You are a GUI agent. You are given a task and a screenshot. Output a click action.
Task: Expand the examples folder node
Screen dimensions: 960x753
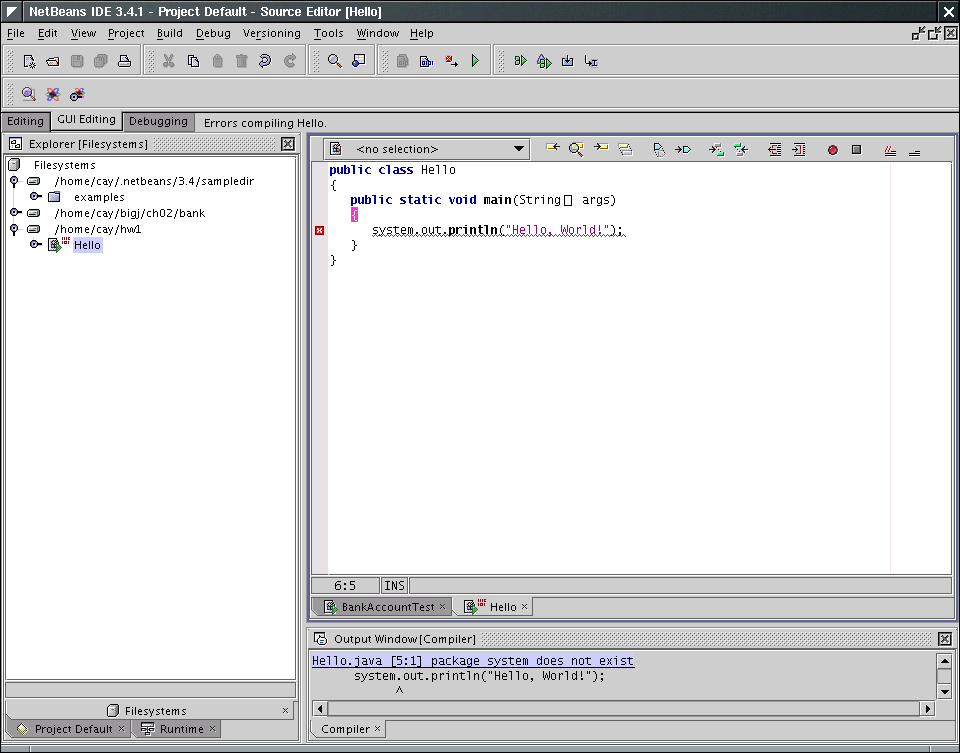pyautogui.click(x=36, y=197)
